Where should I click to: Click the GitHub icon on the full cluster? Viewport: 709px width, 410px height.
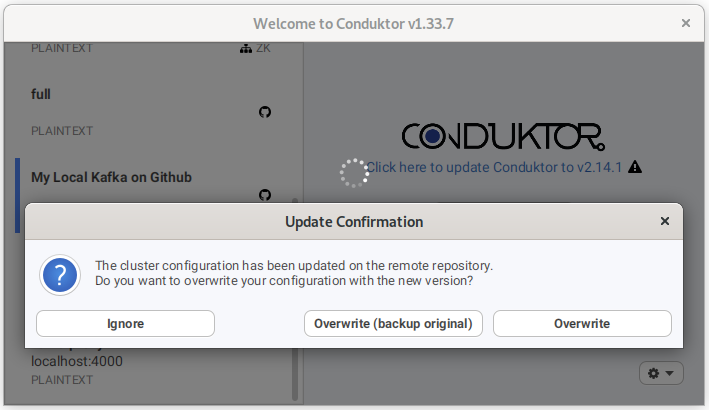point(265,112)
